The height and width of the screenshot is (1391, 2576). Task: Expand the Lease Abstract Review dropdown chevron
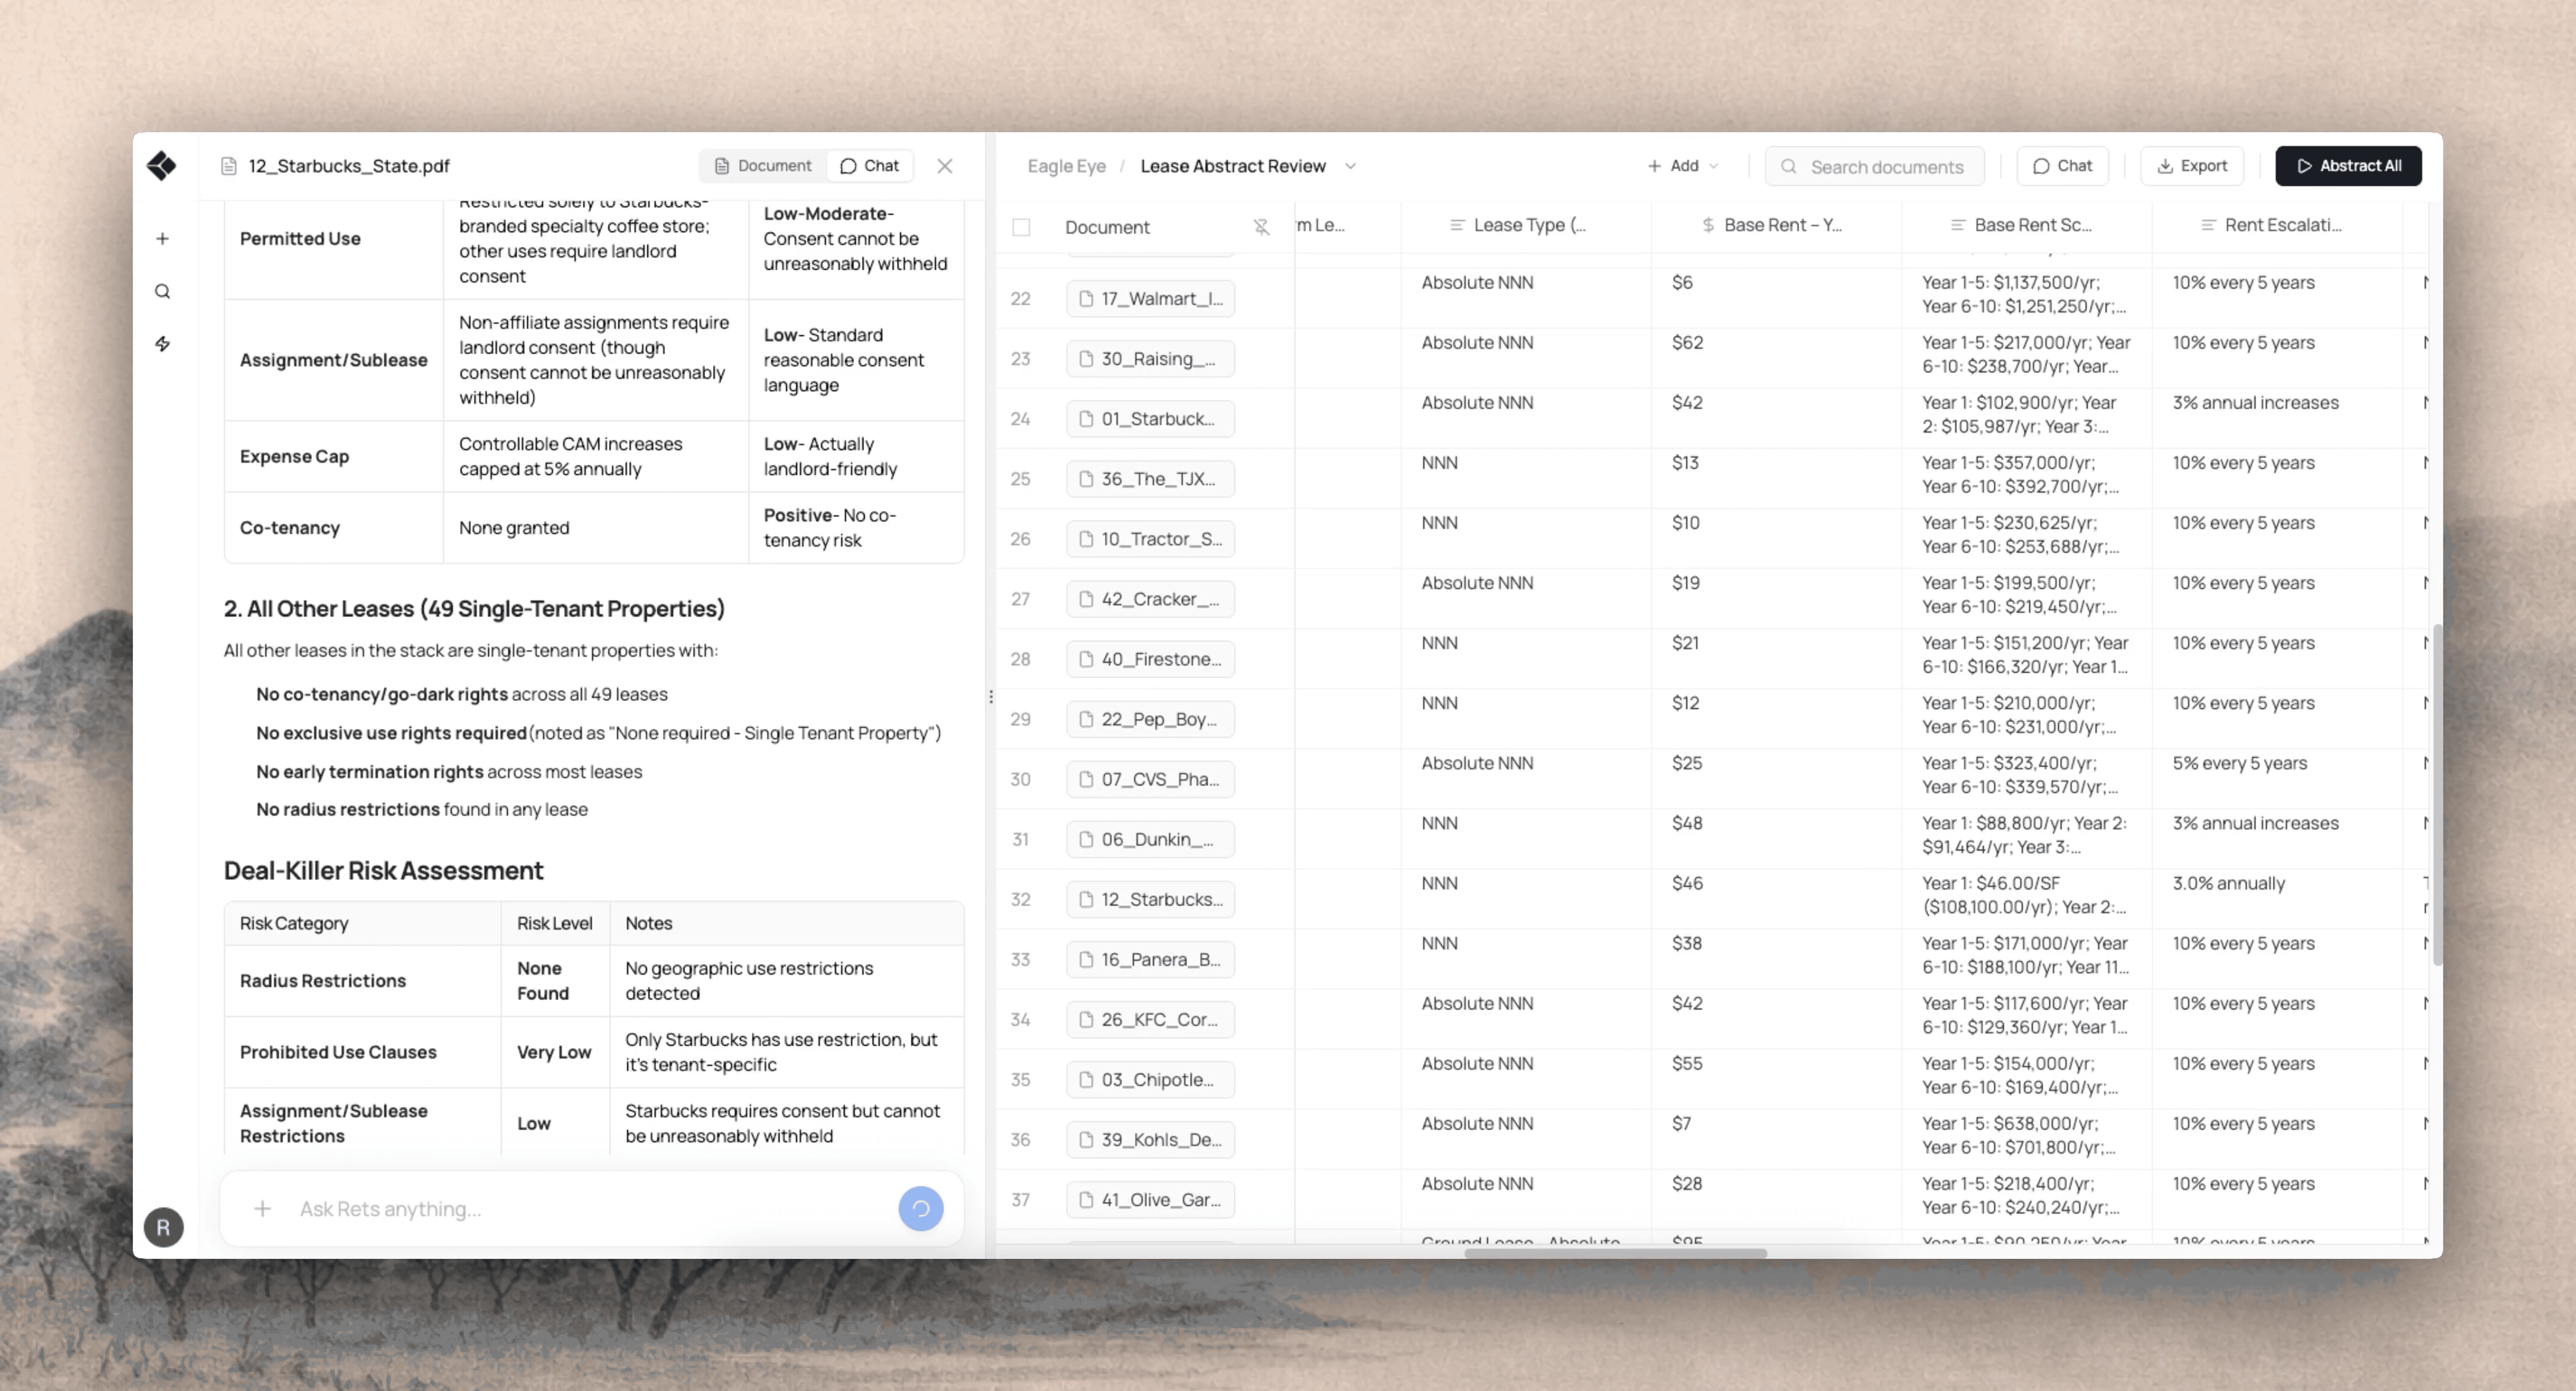1350,166
